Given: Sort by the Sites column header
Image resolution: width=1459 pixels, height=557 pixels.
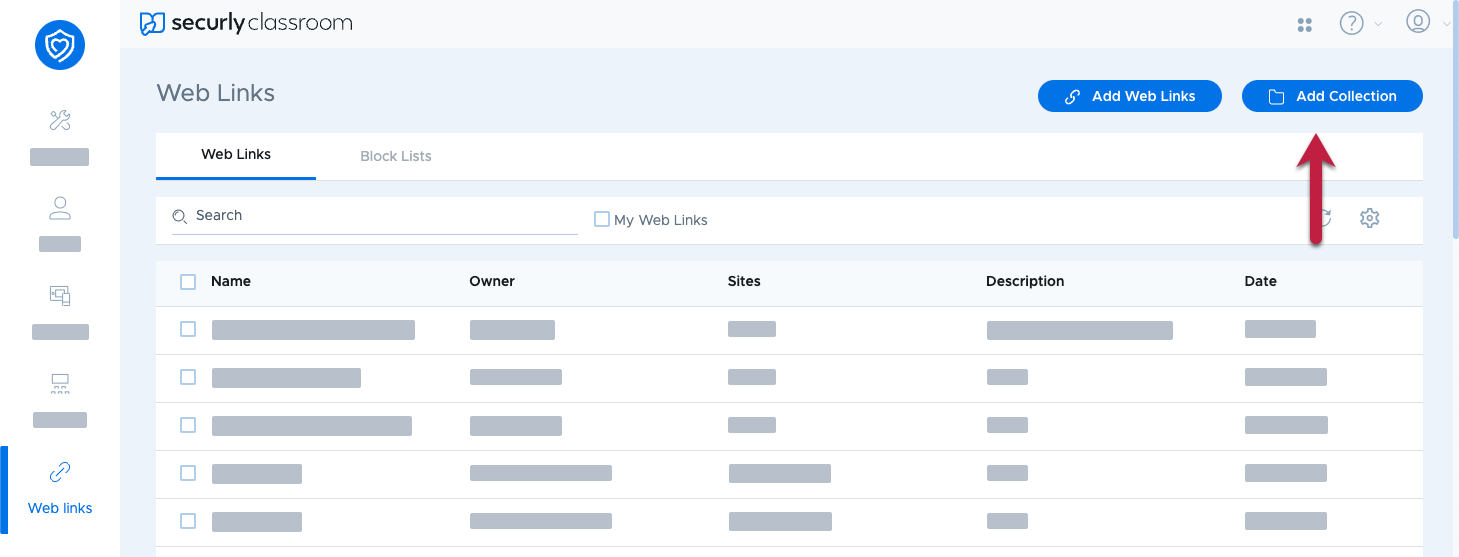Looking at the screenshot, I should 744,281.
